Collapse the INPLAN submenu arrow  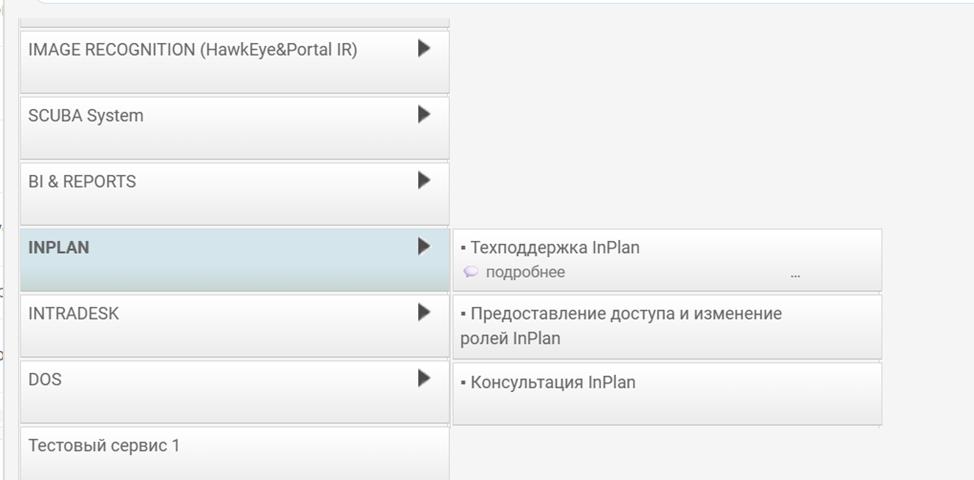tap(423, 246)
